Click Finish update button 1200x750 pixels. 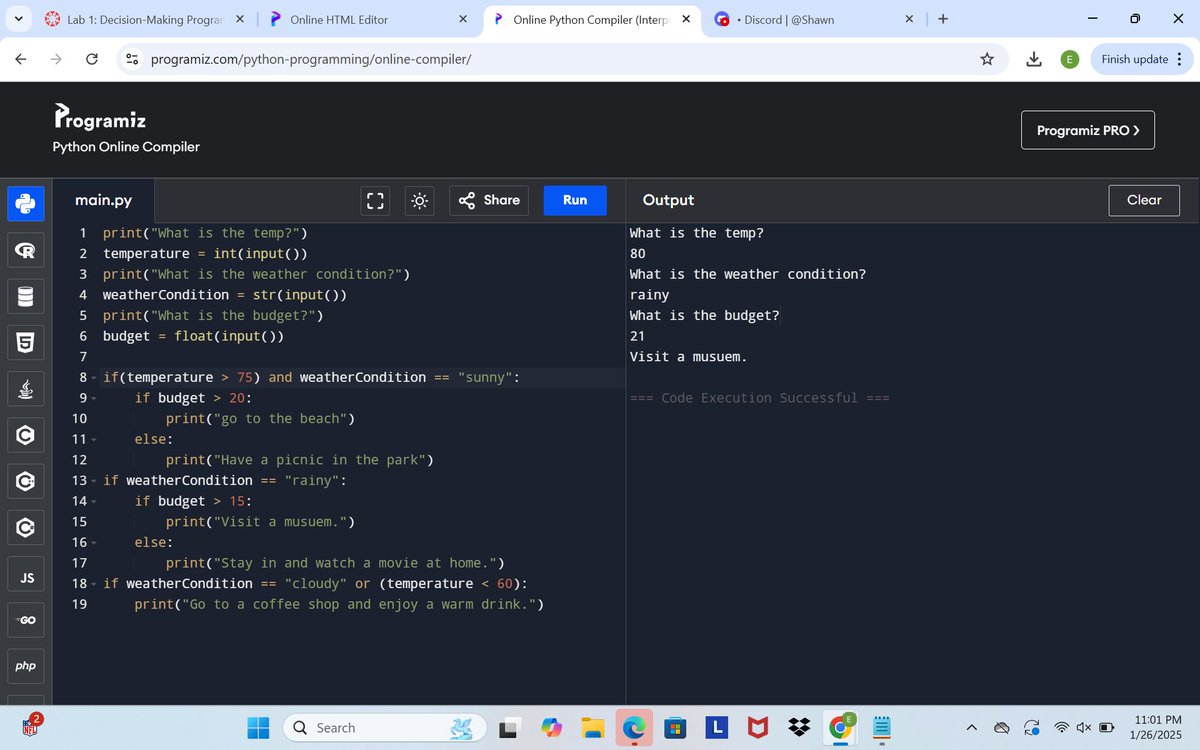point(1141,59)
